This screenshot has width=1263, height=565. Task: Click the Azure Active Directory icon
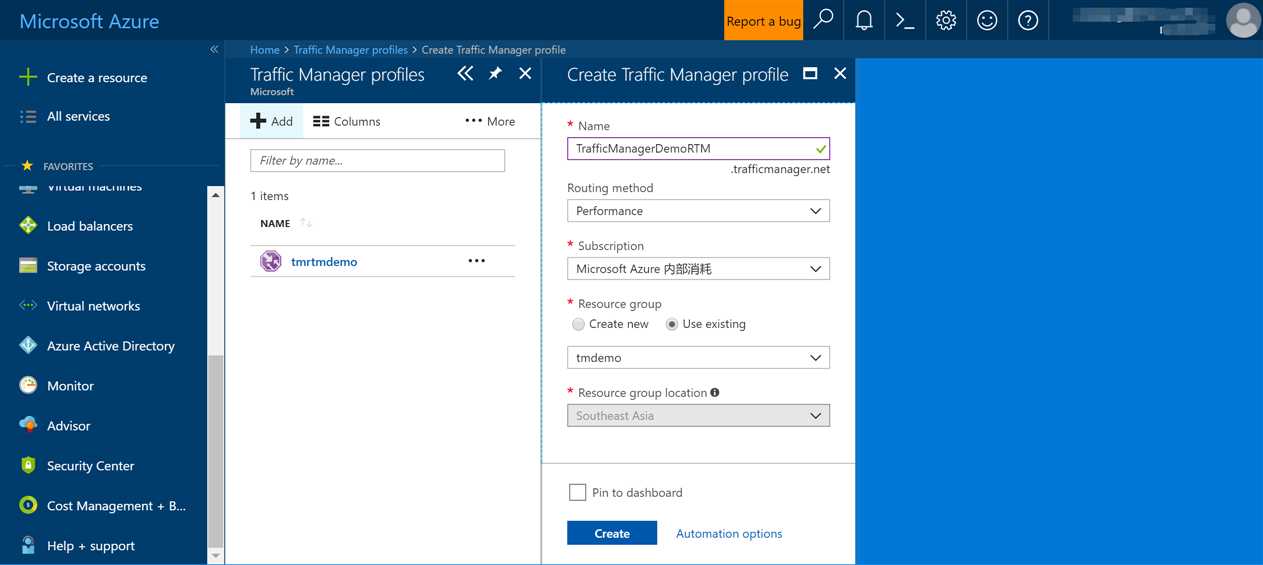28,346
